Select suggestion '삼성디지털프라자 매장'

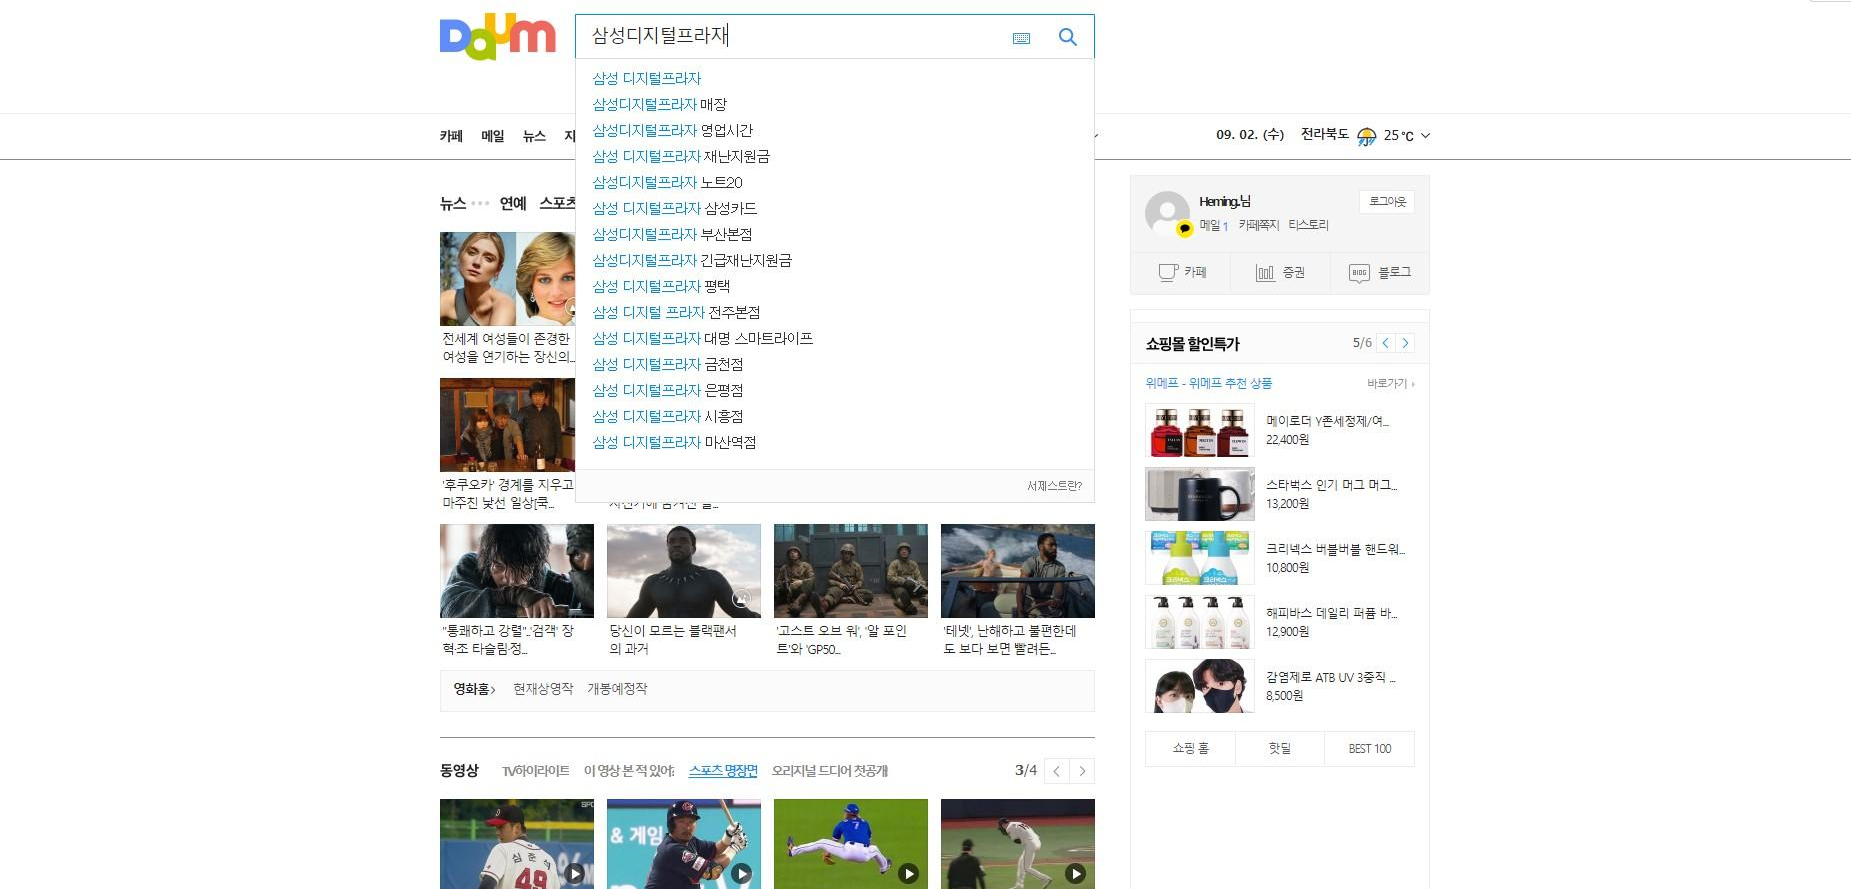point(660,104)
